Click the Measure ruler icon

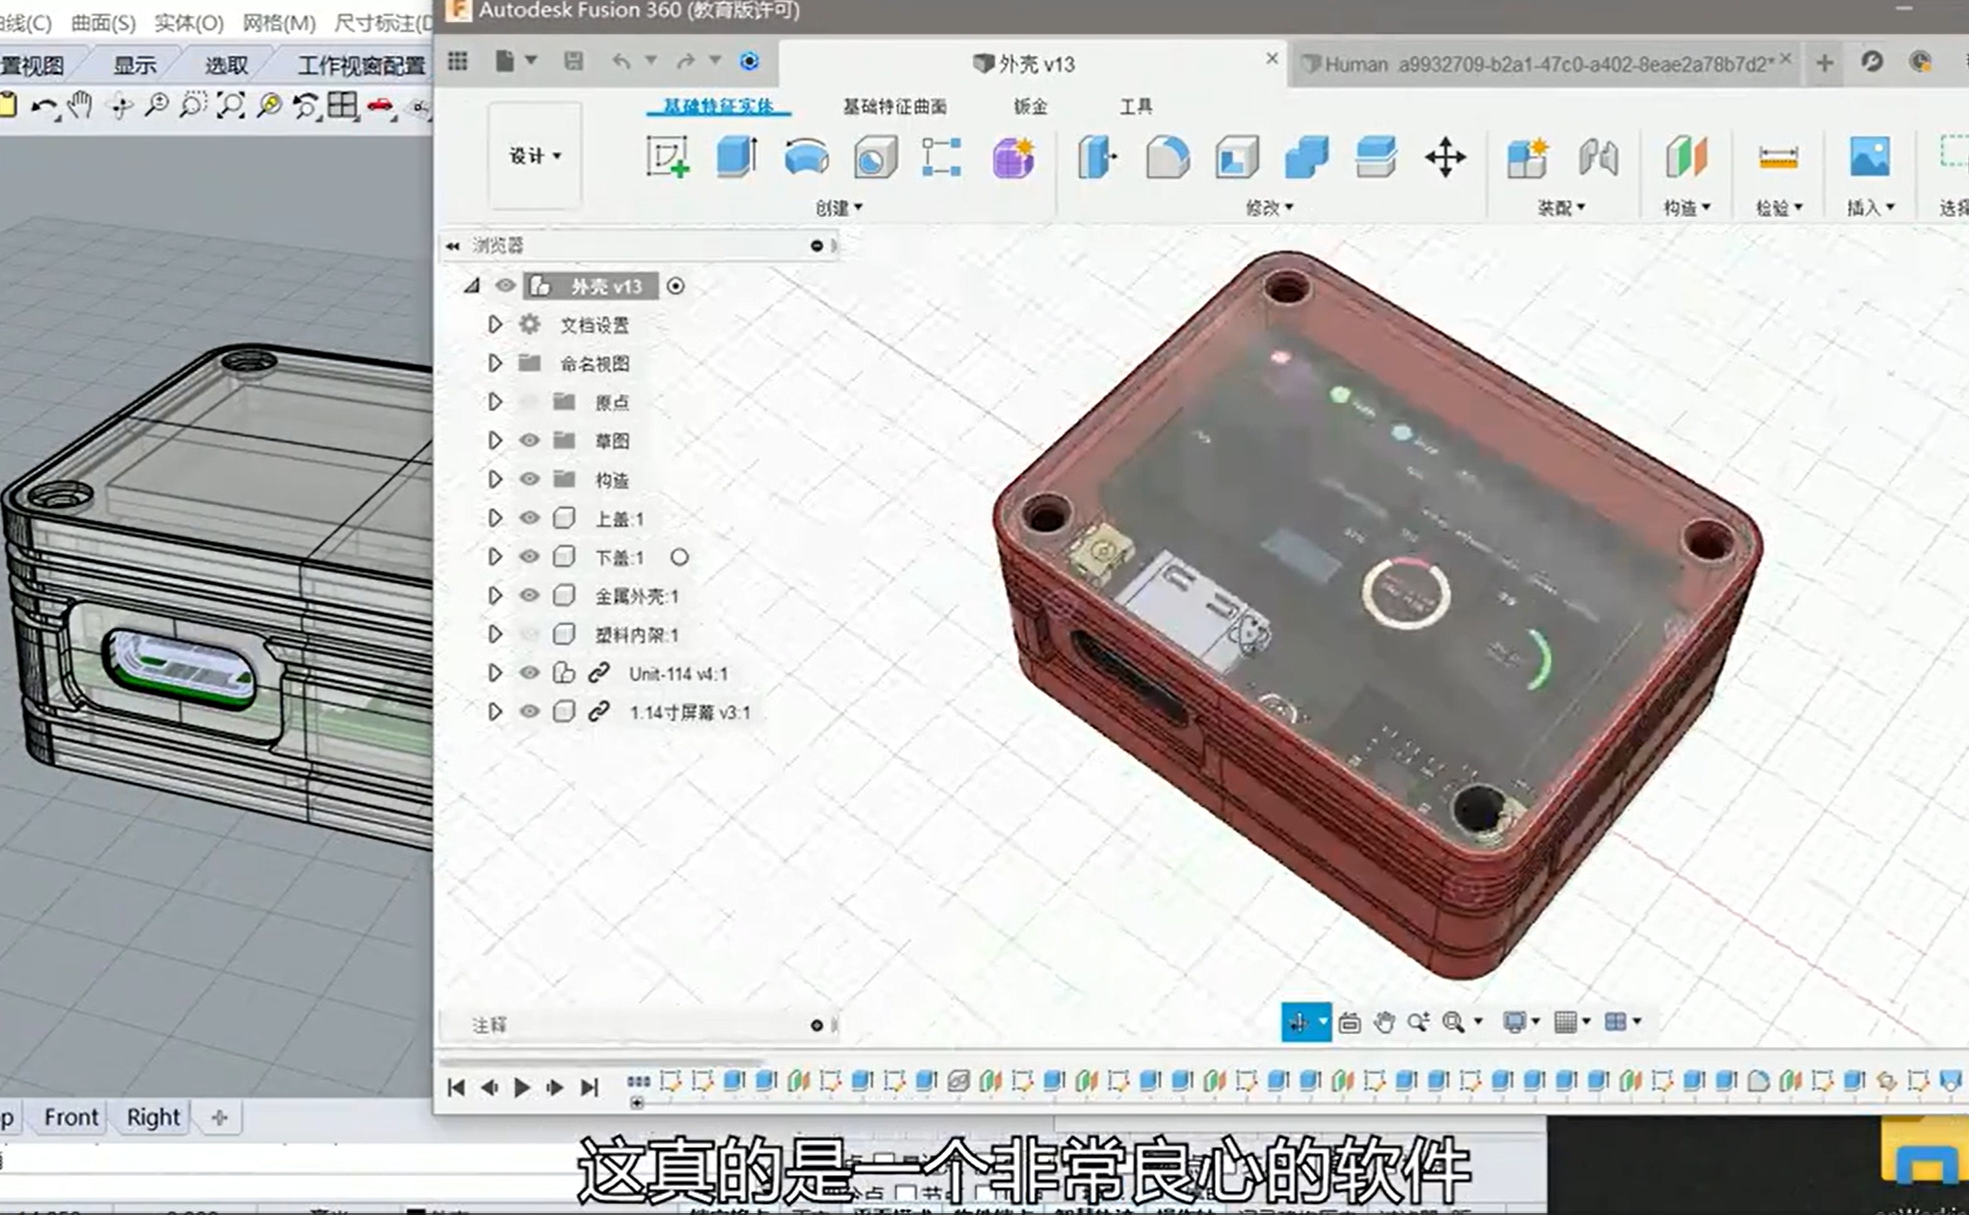click(x=1777, y=158)
